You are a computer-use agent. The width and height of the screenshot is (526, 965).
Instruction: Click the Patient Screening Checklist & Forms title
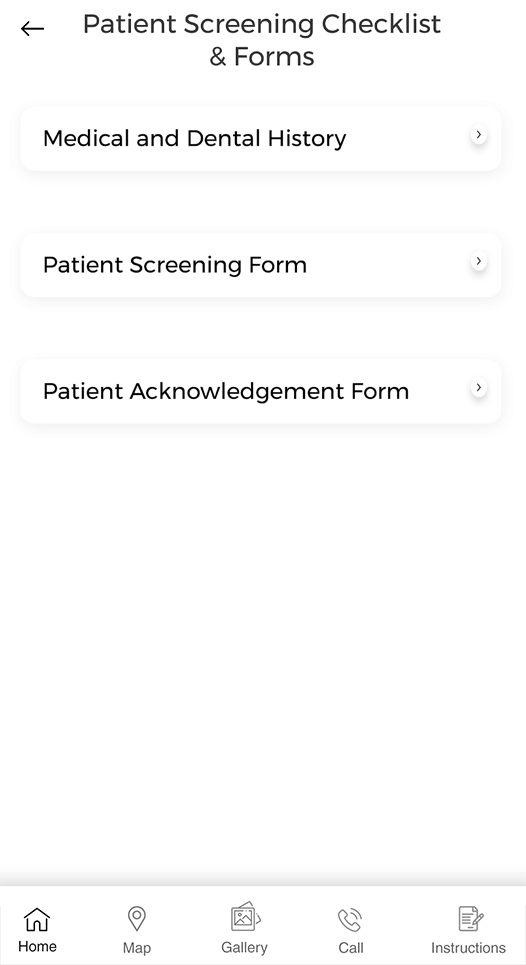(262, 40)
